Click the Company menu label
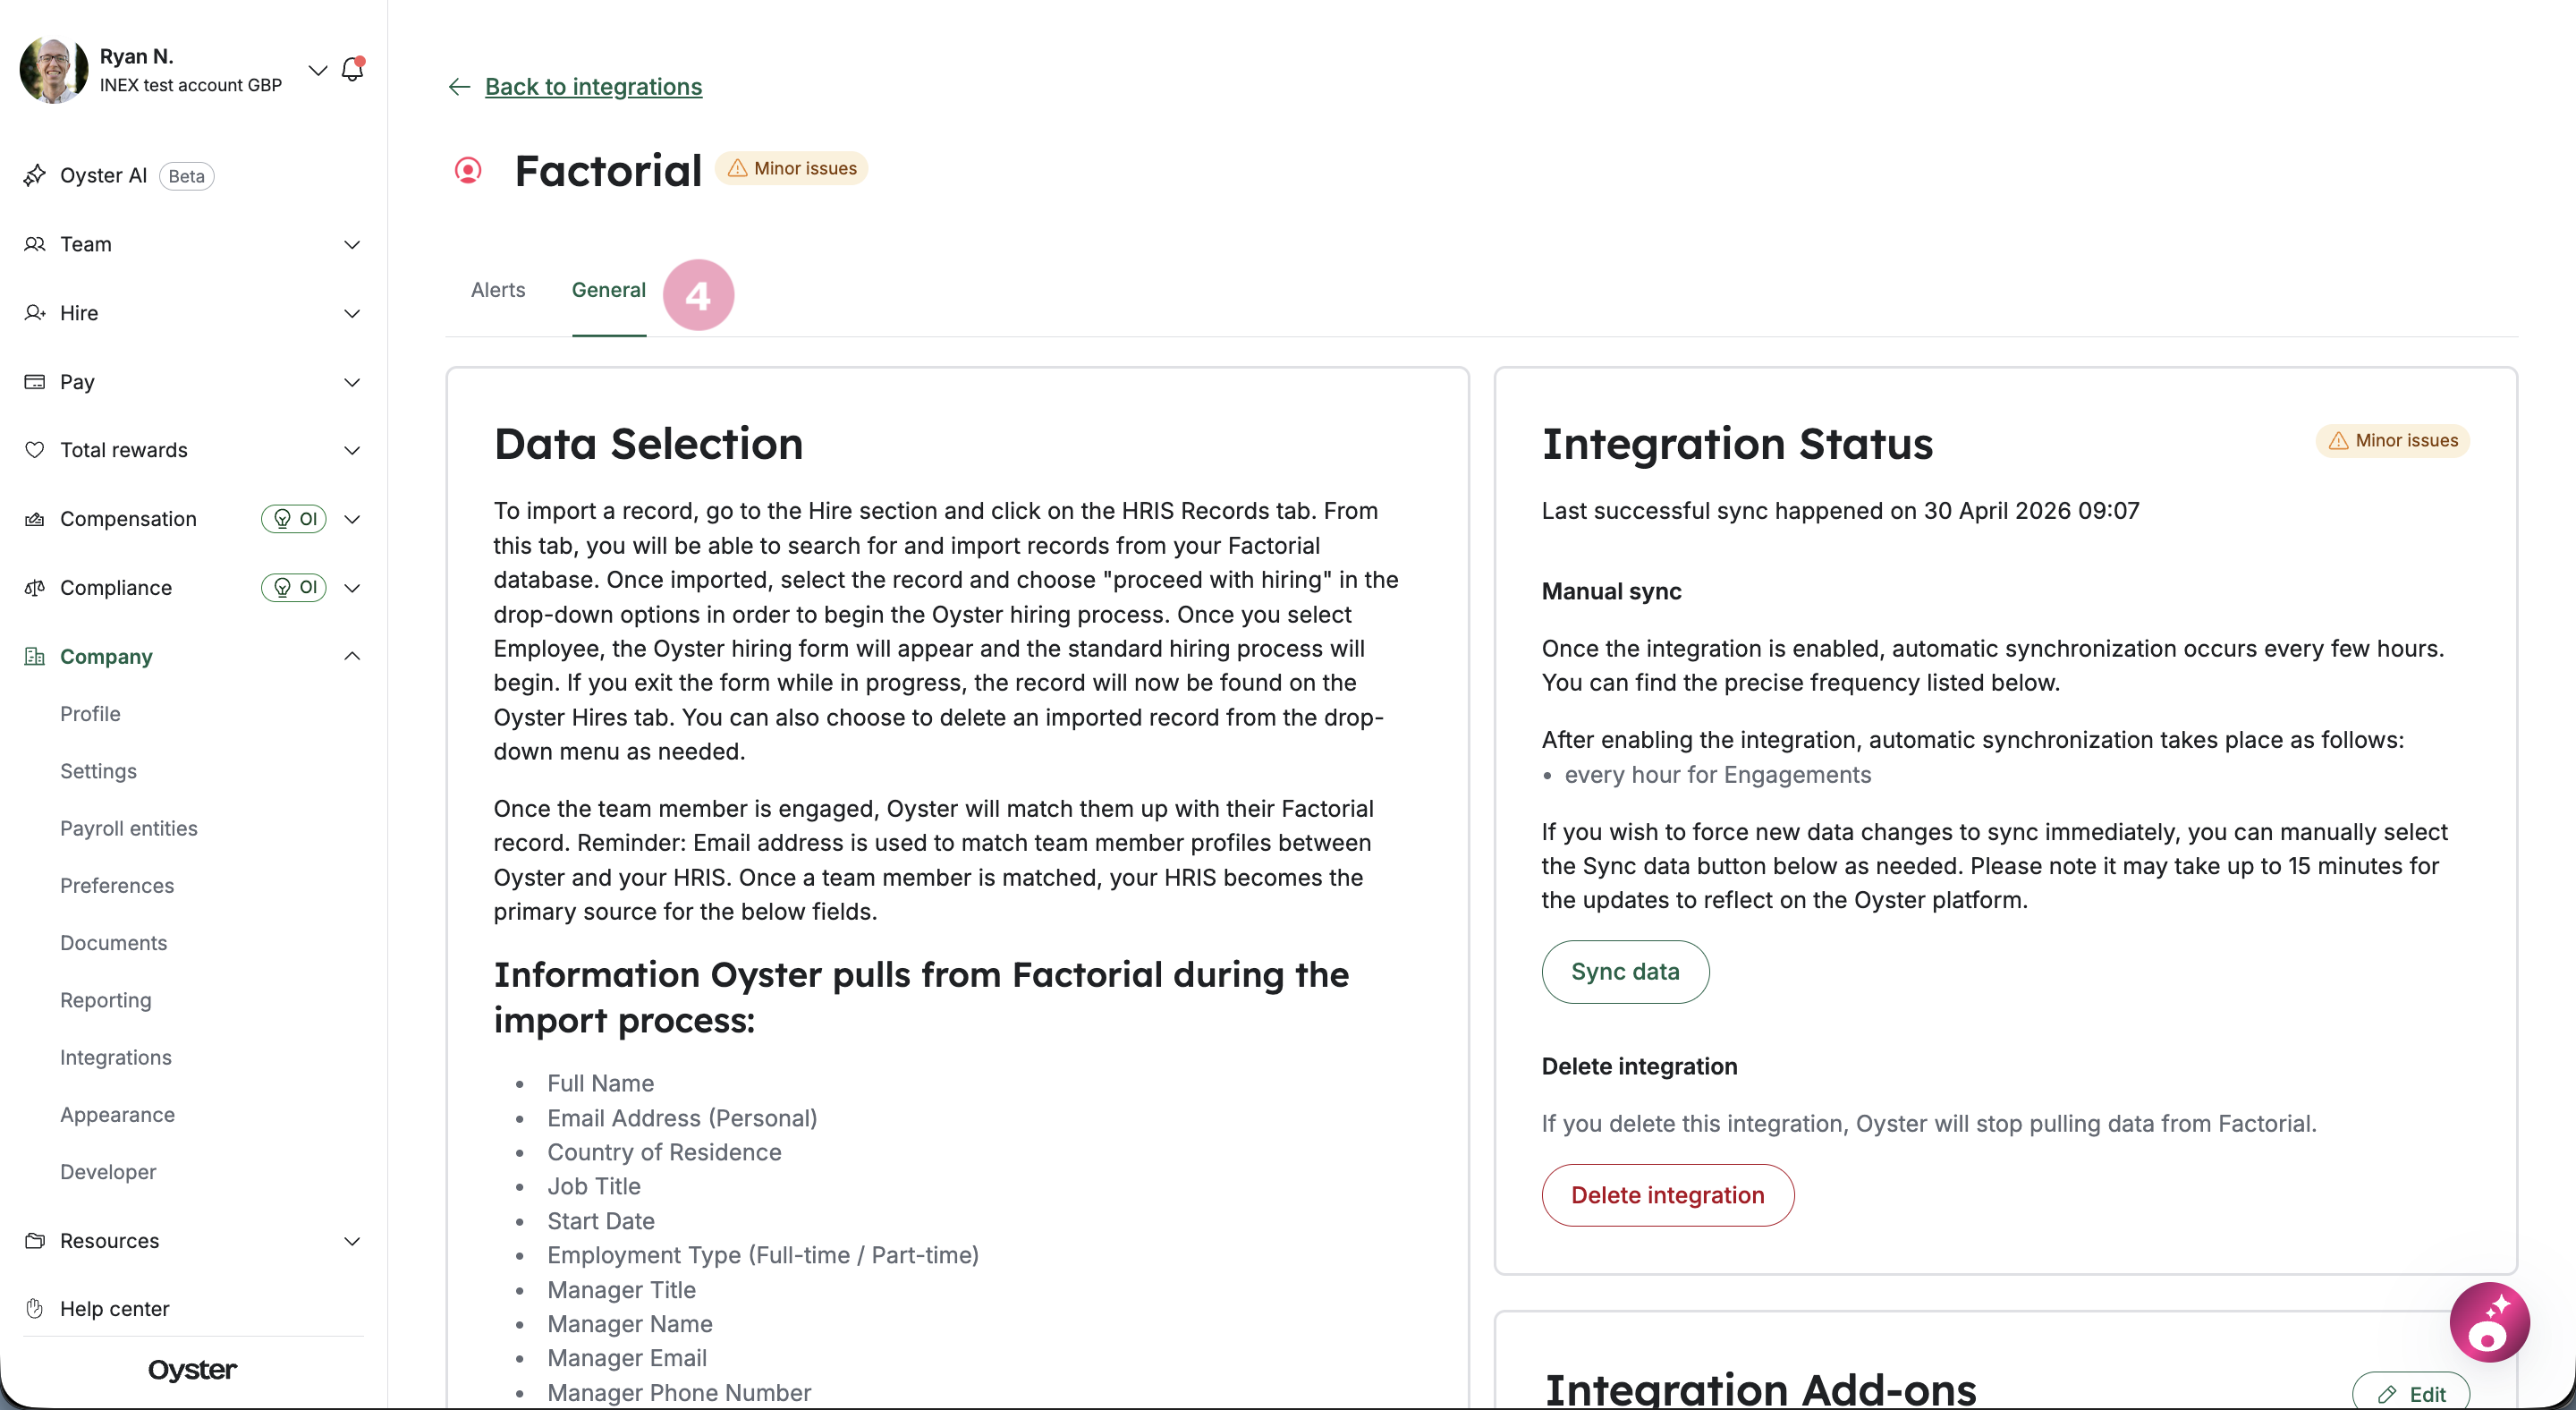 click(106, 656)
